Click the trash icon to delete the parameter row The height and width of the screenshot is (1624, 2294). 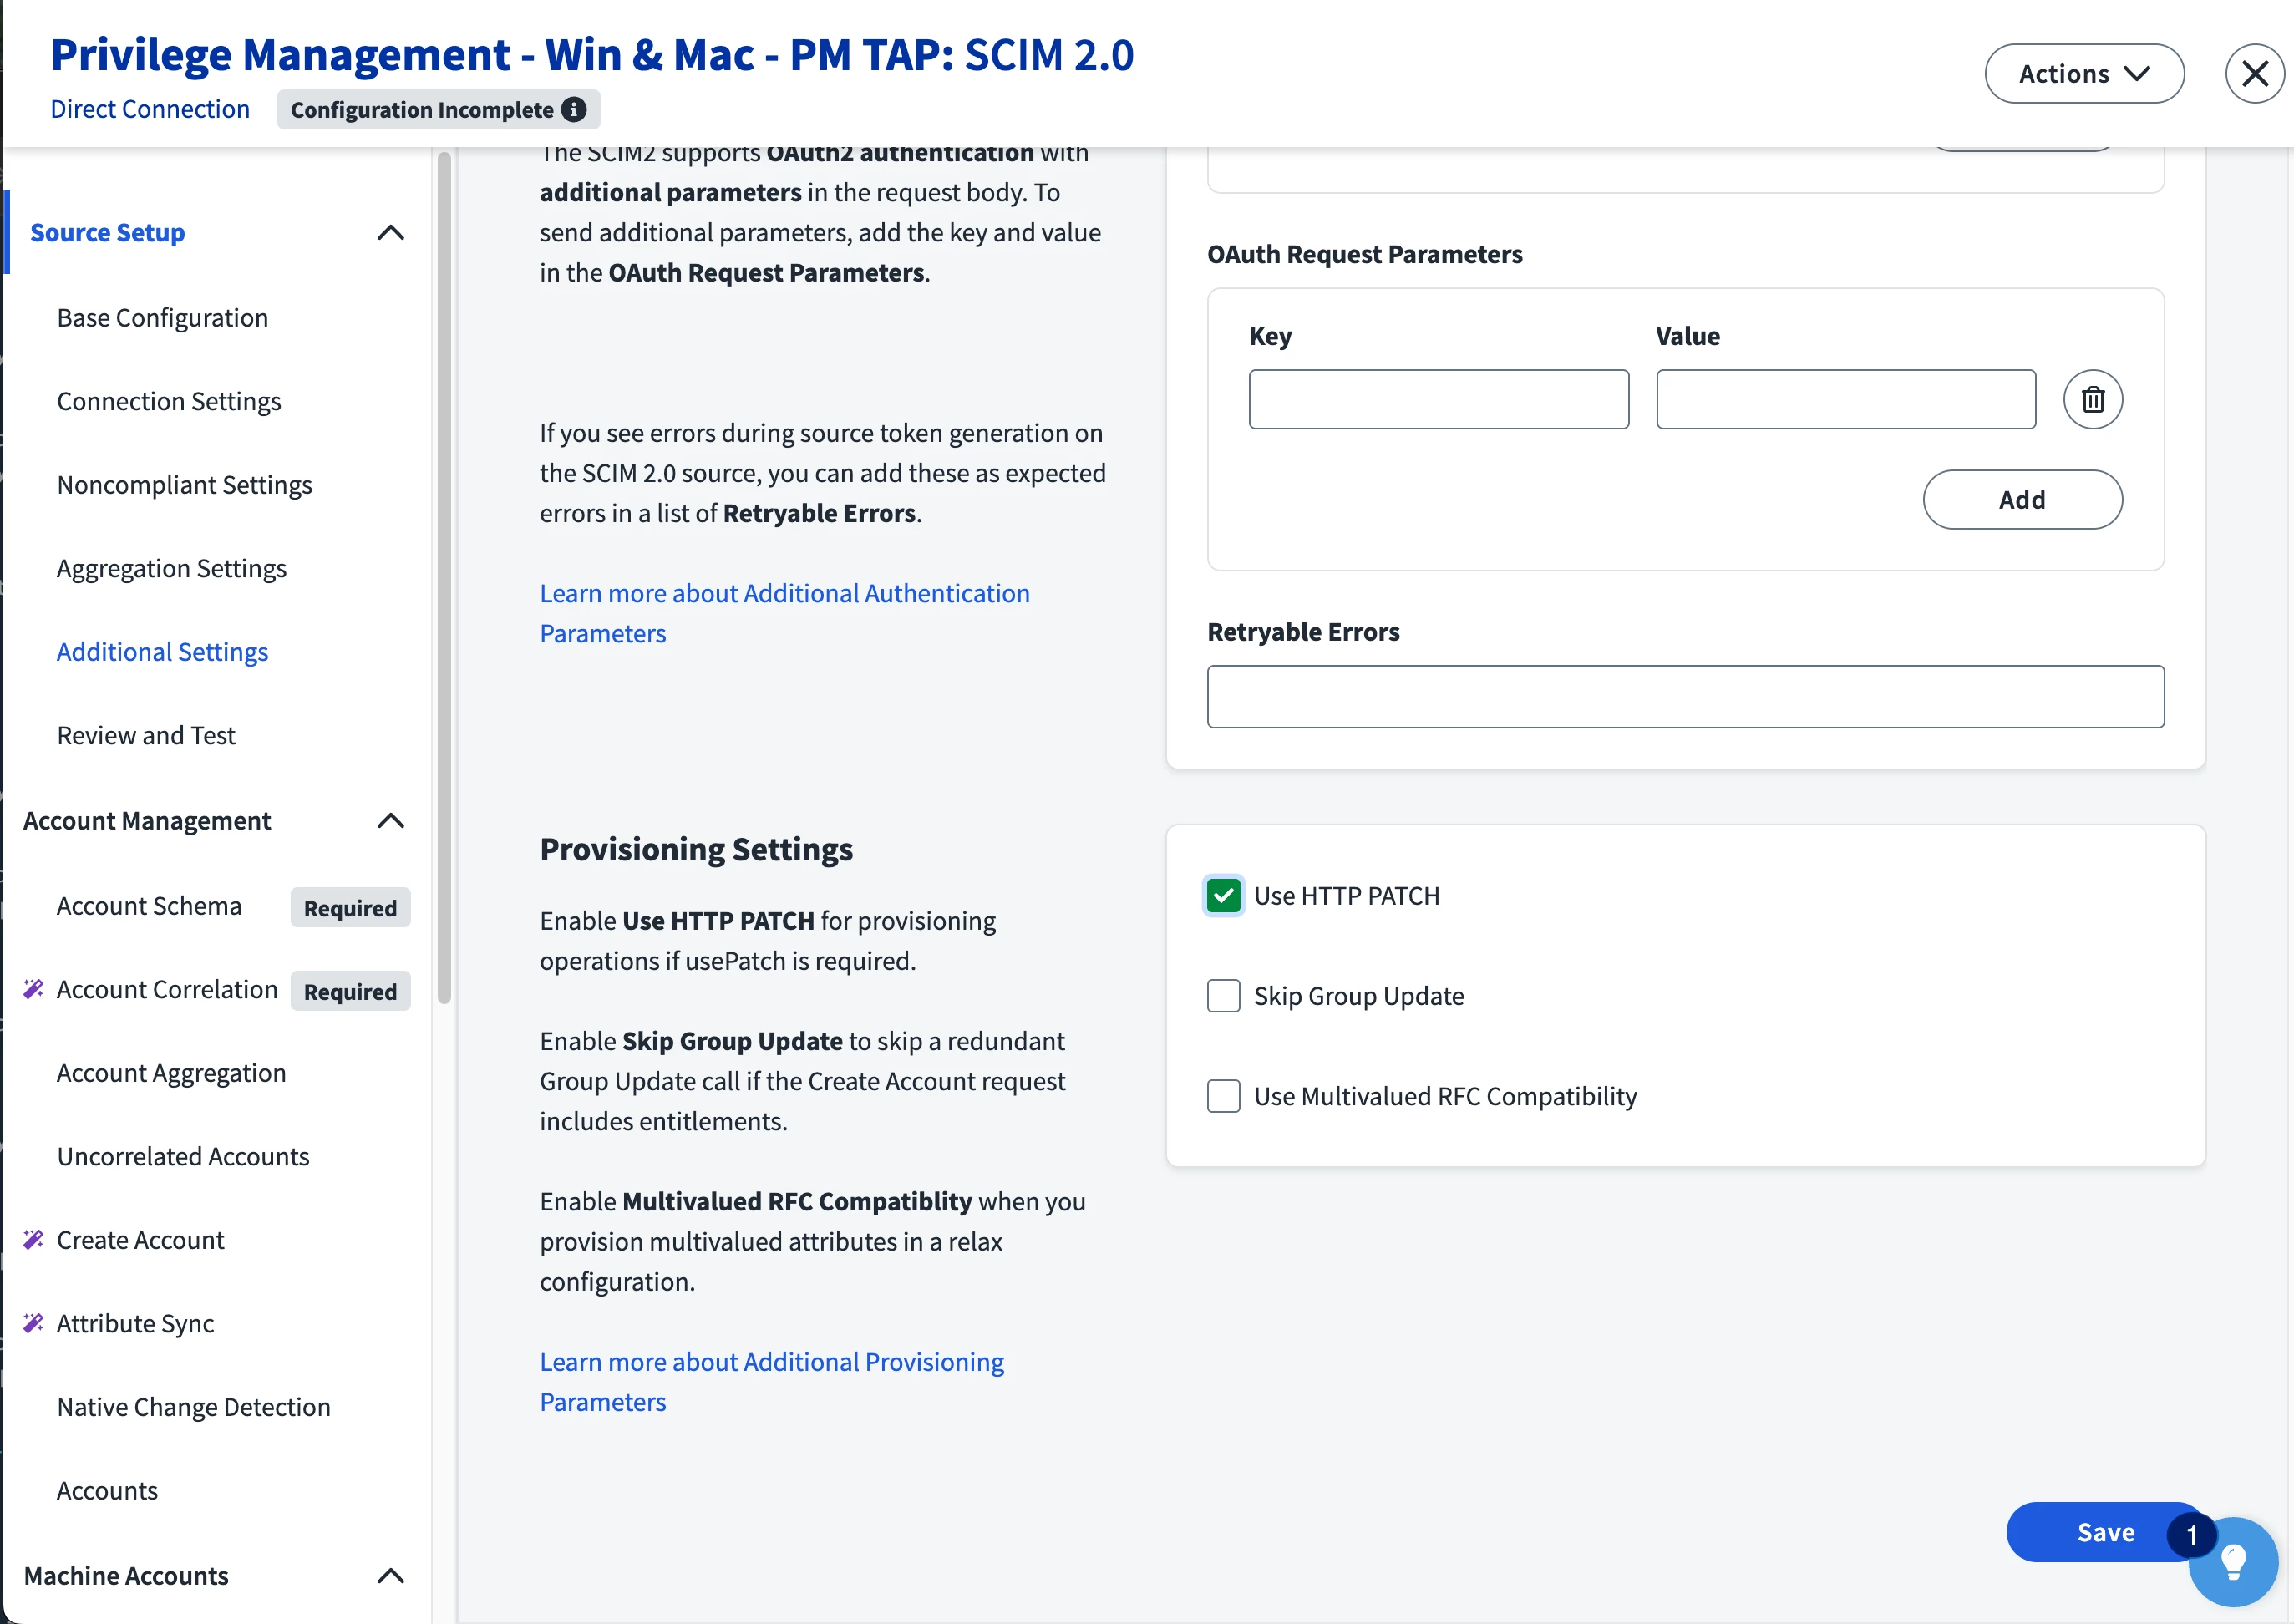[2092, 399]
